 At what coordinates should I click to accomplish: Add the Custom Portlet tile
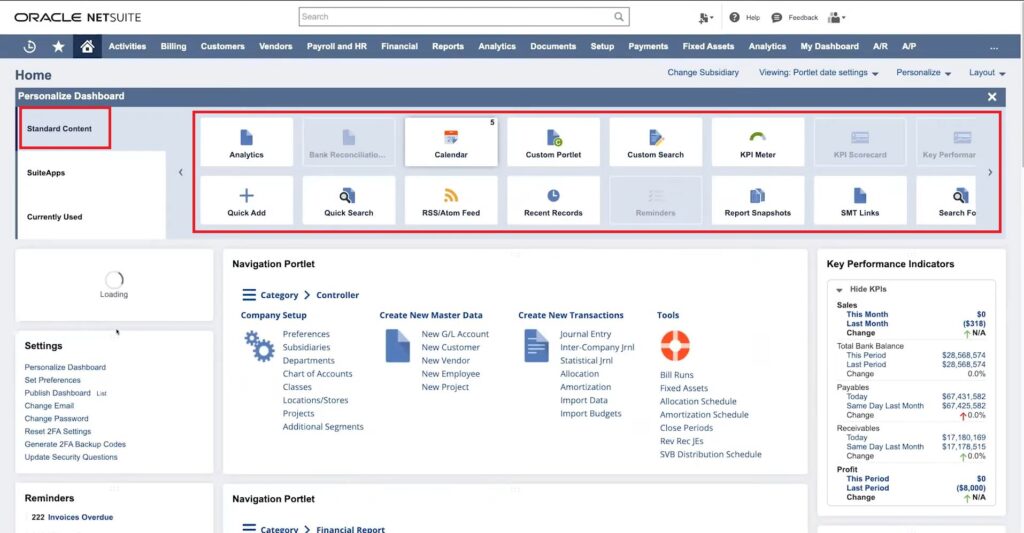pos(553,142)
